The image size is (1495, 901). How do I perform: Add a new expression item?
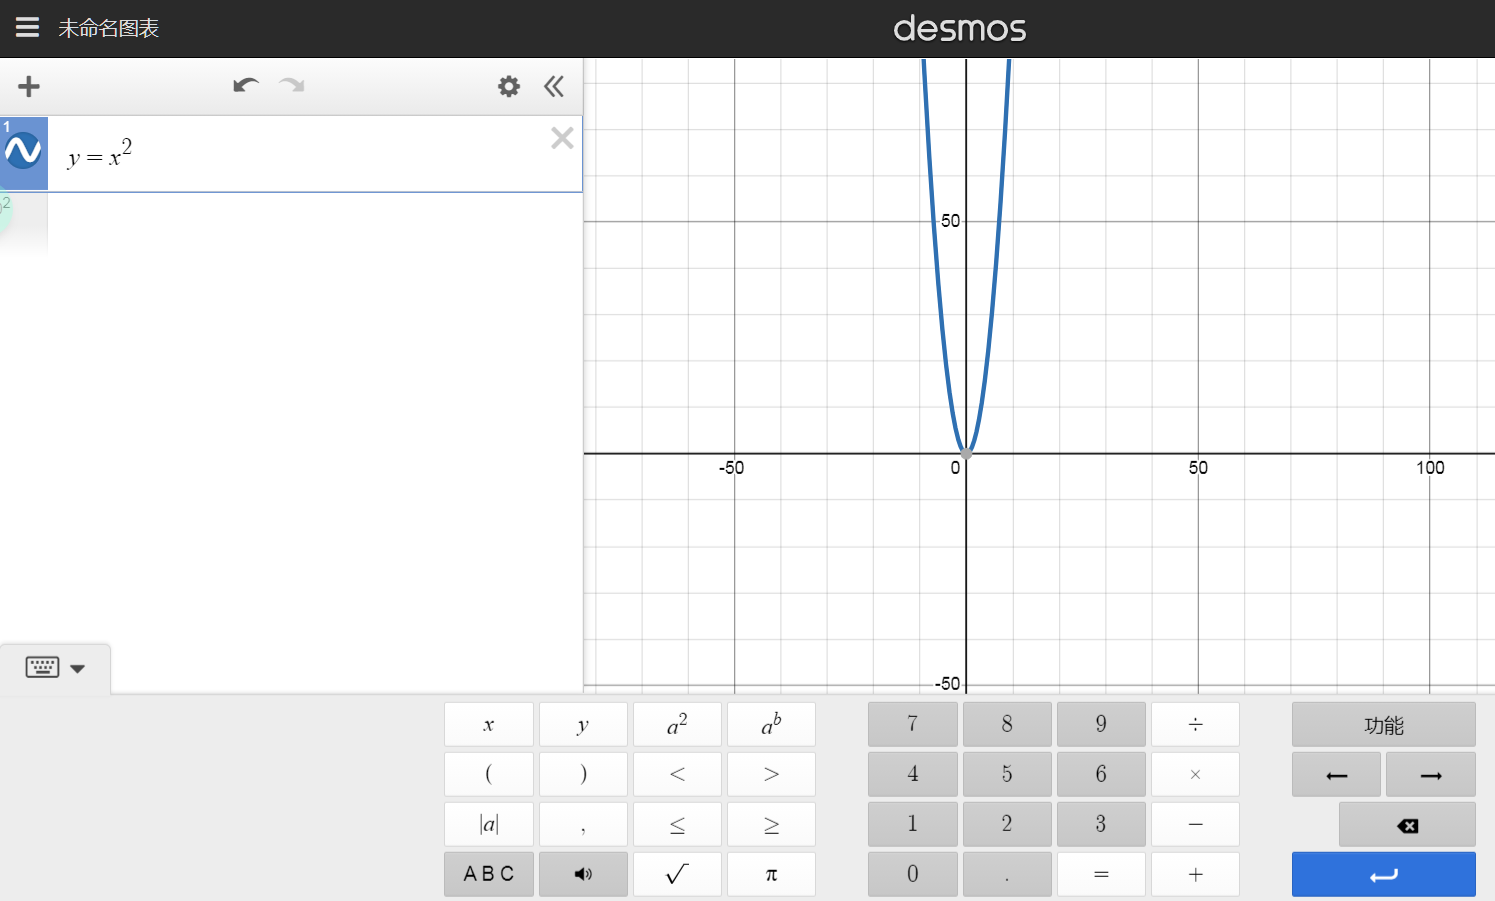click(x=29, y=87)
